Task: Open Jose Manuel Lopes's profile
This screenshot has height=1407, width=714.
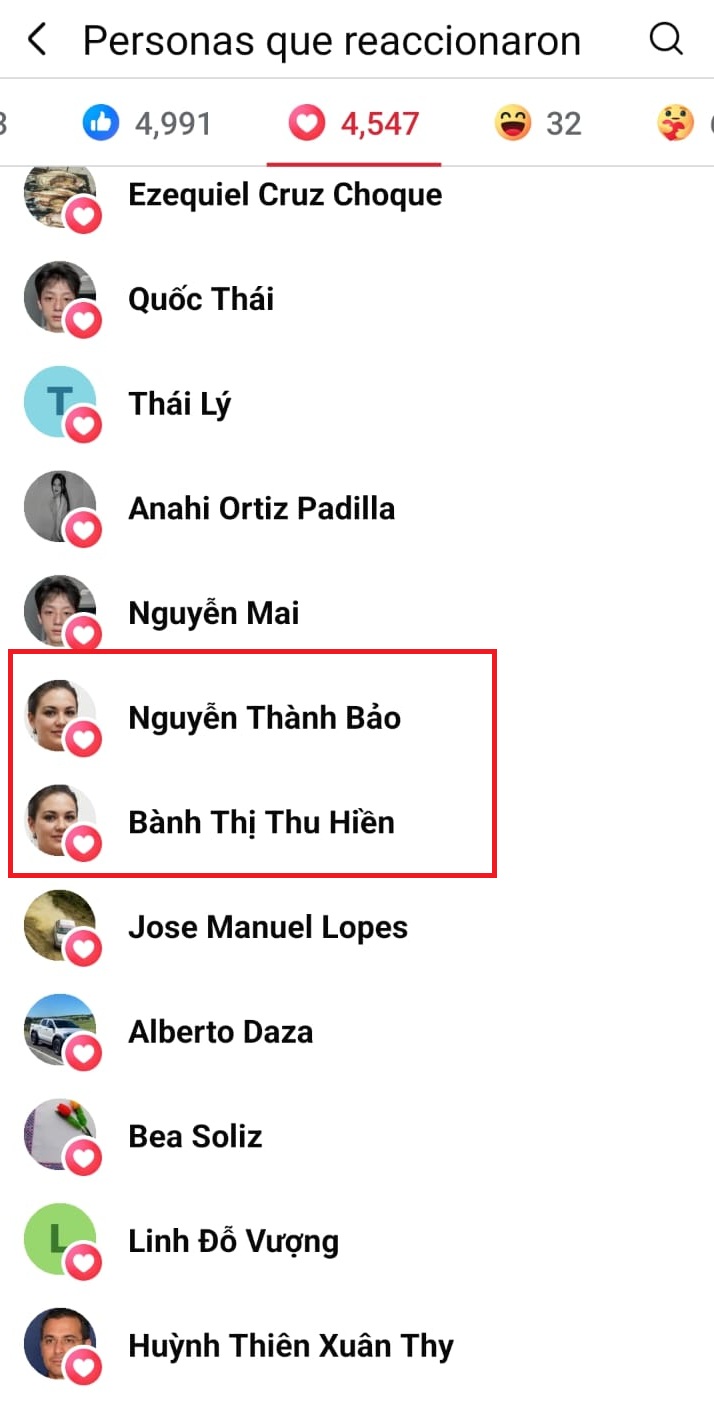Action: pyautogui.click(x=268, y=927)
